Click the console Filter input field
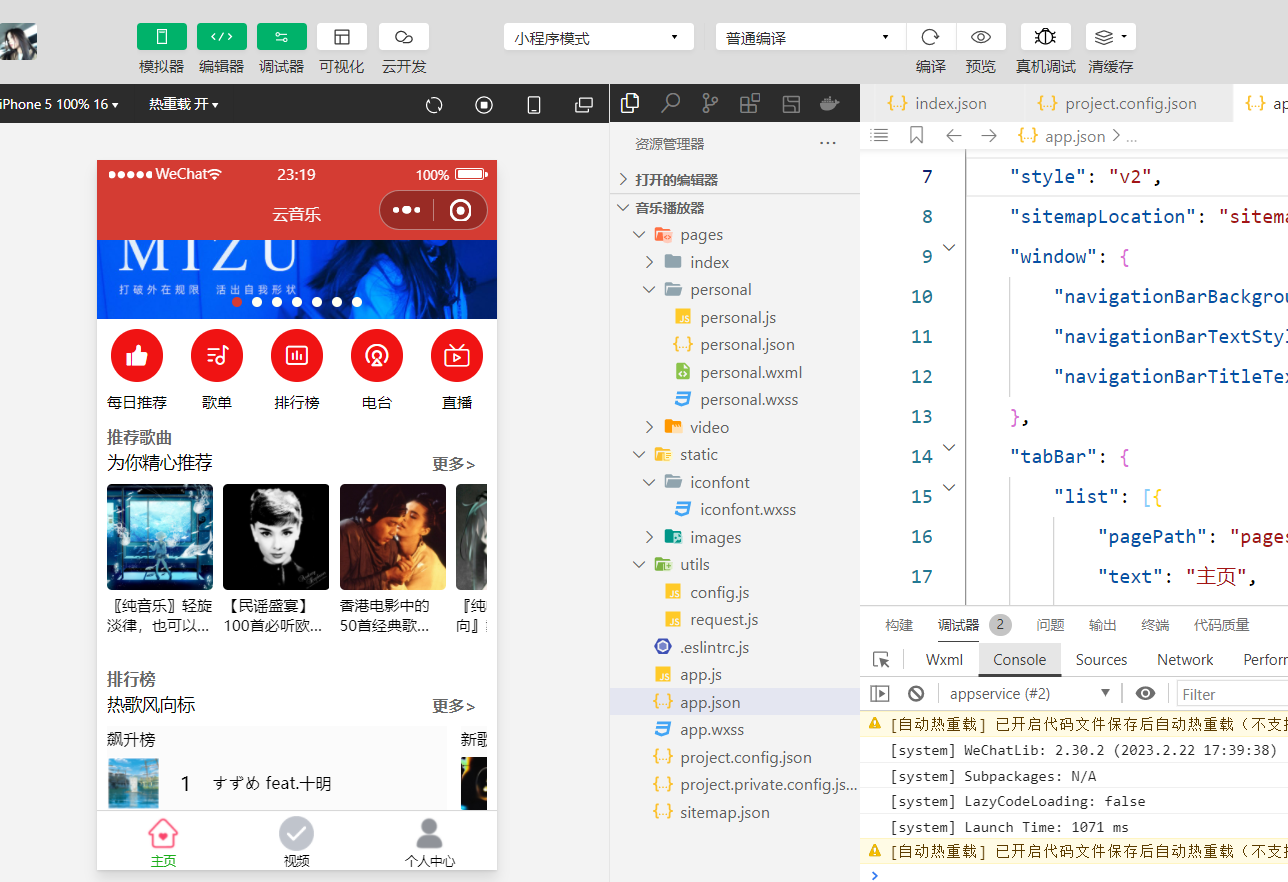The width and height of the screenshot is (1288, 882). tap(1230, 694)
